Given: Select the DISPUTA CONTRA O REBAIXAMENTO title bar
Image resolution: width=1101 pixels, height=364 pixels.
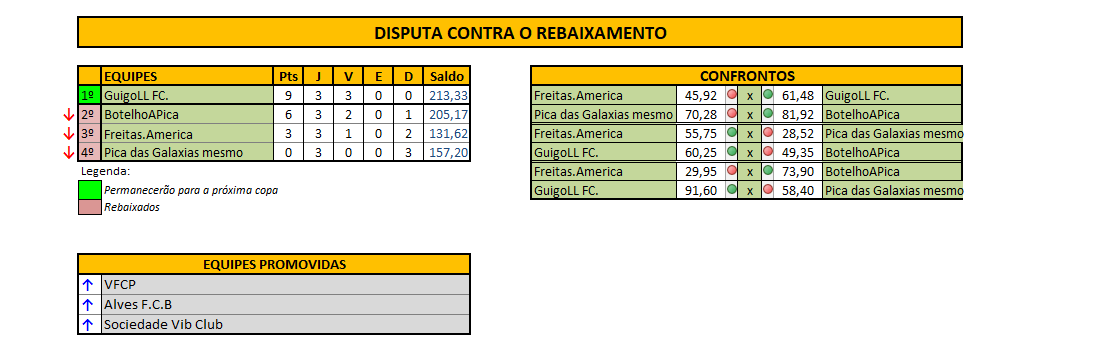Looking at the screenshot, I should click(x=520, y=32).
